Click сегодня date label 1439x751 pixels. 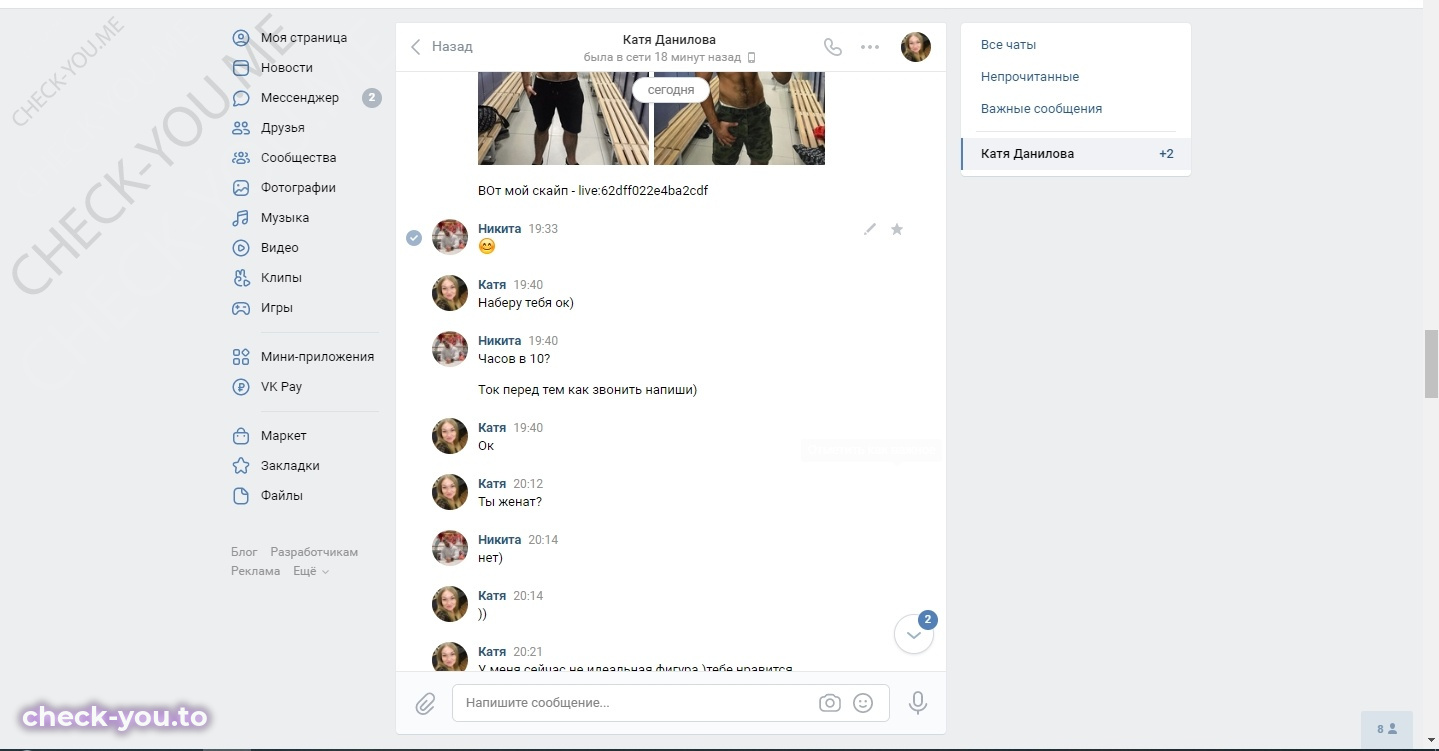(671, 90)
